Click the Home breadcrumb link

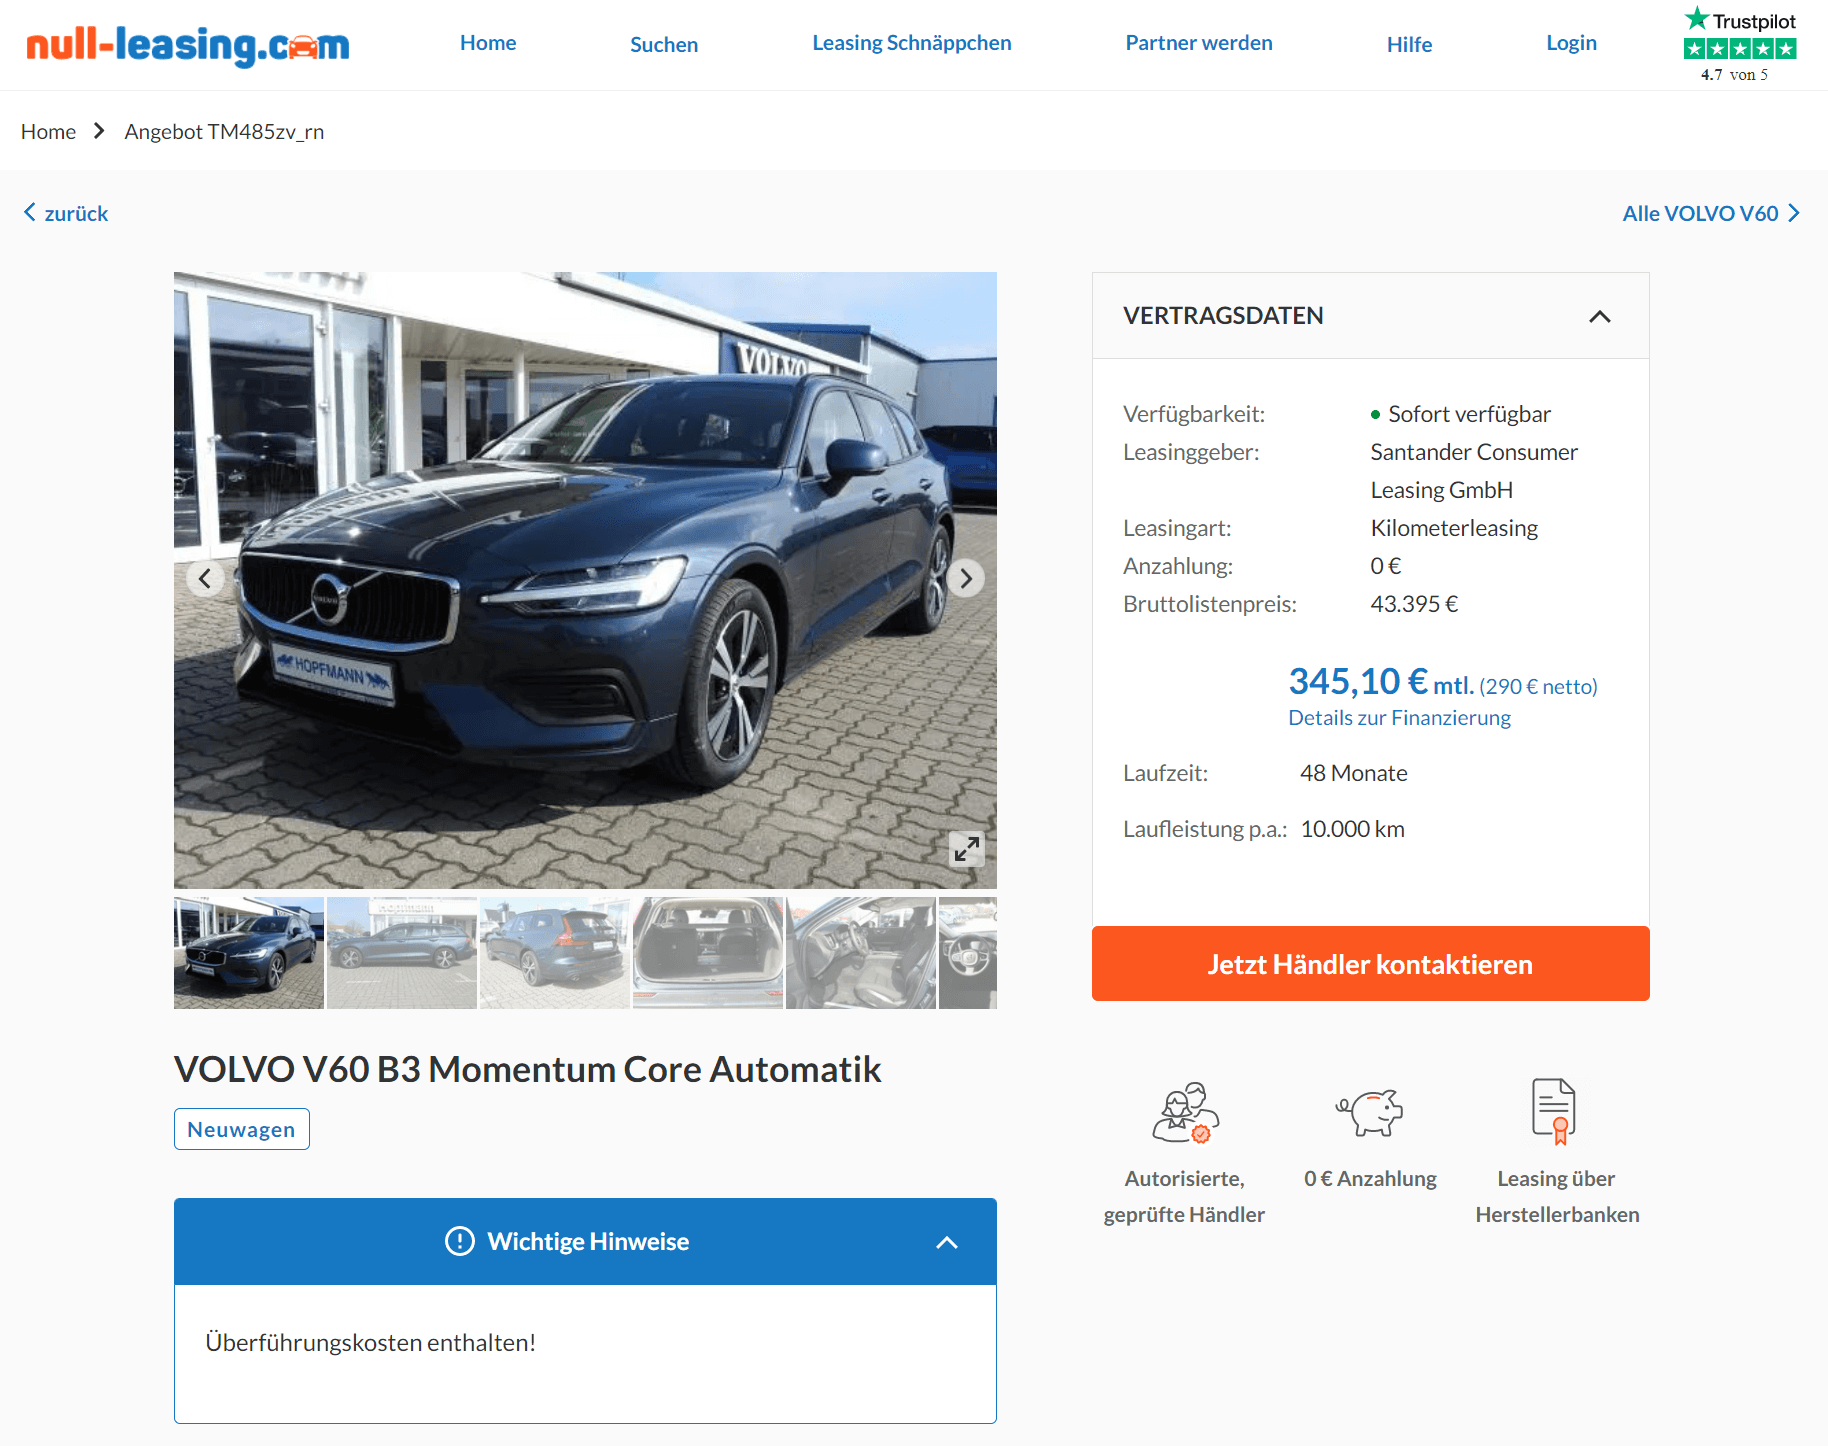pos(48,132)
